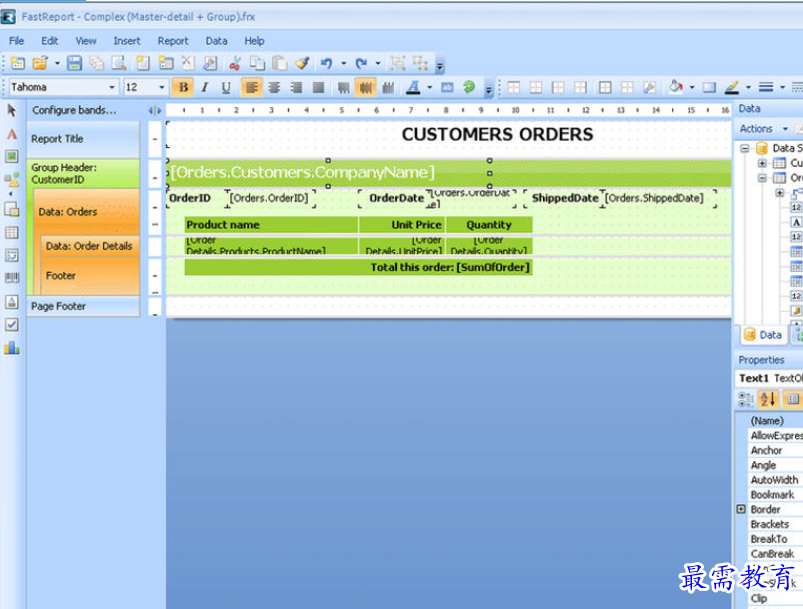Toggle Italic formatting
Screen dimensions: 803x609
205,87
